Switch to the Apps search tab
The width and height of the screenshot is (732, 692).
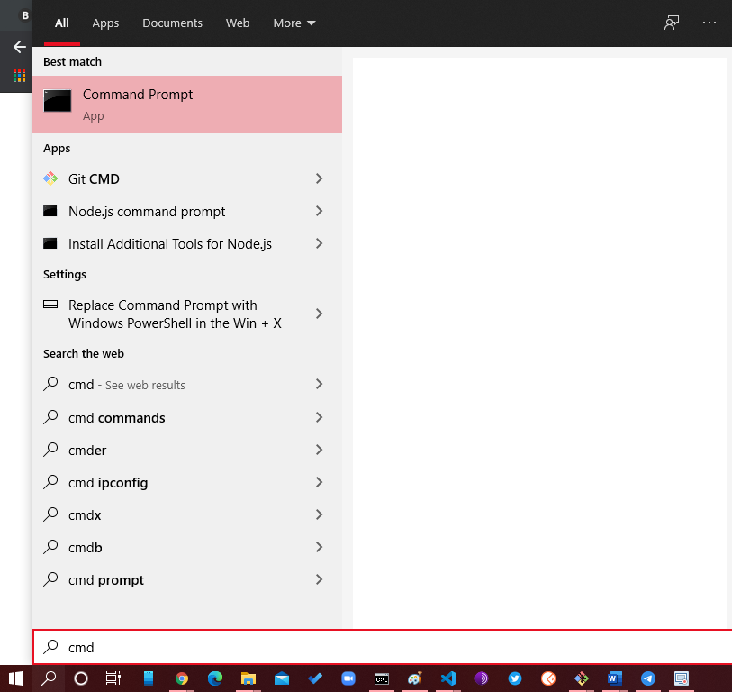(x=106, y=23)
